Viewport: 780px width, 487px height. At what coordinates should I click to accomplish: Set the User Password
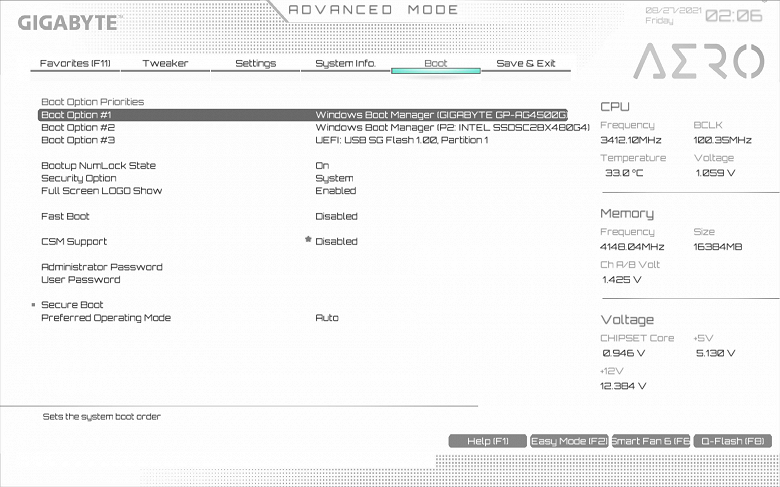click(81, 280)
